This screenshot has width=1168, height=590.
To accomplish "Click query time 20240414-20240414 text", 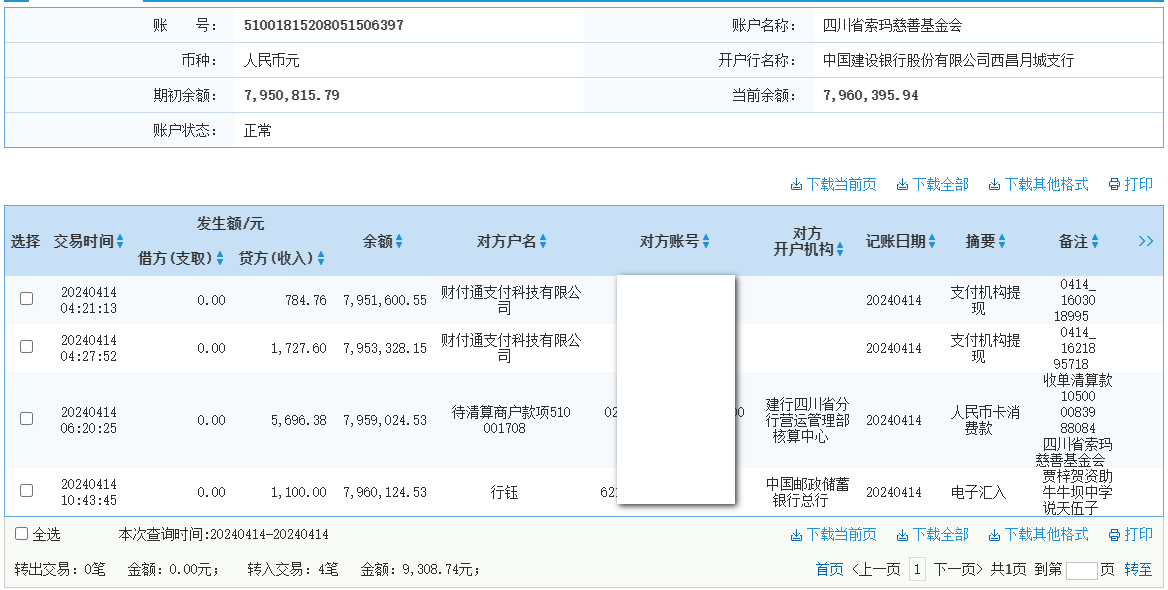I will click(x=269, y=534).
